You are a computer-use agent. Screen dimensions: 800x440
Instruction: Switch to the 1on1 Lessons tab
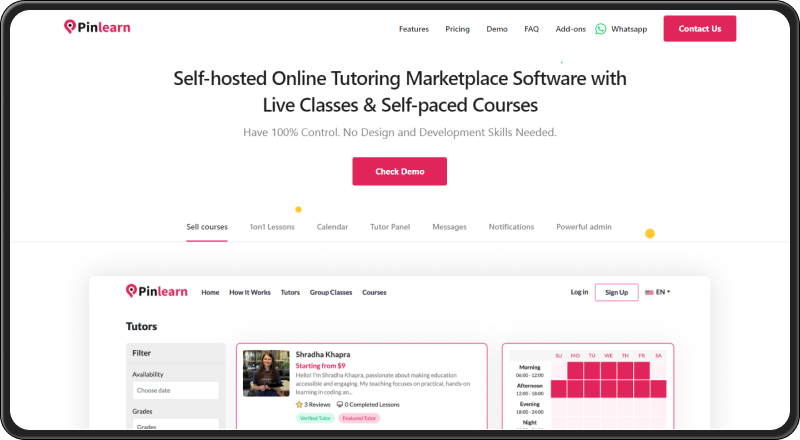coord(272,227)
